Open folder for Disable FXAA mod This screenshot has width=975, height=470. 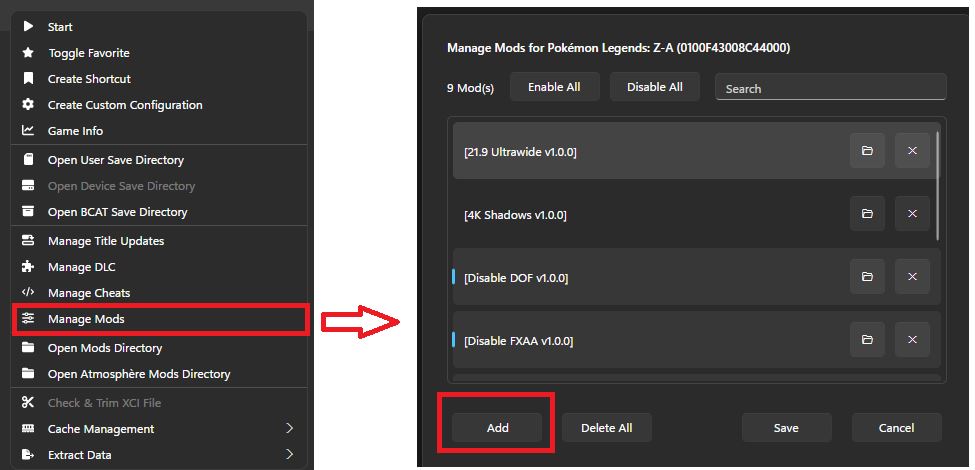click(867, 339)
